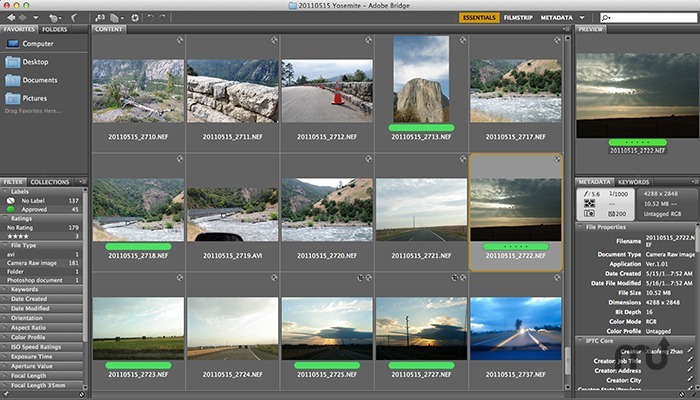Toggle the avi file type filter
Viewport: 700px width, 400px height.
(42, 254)
